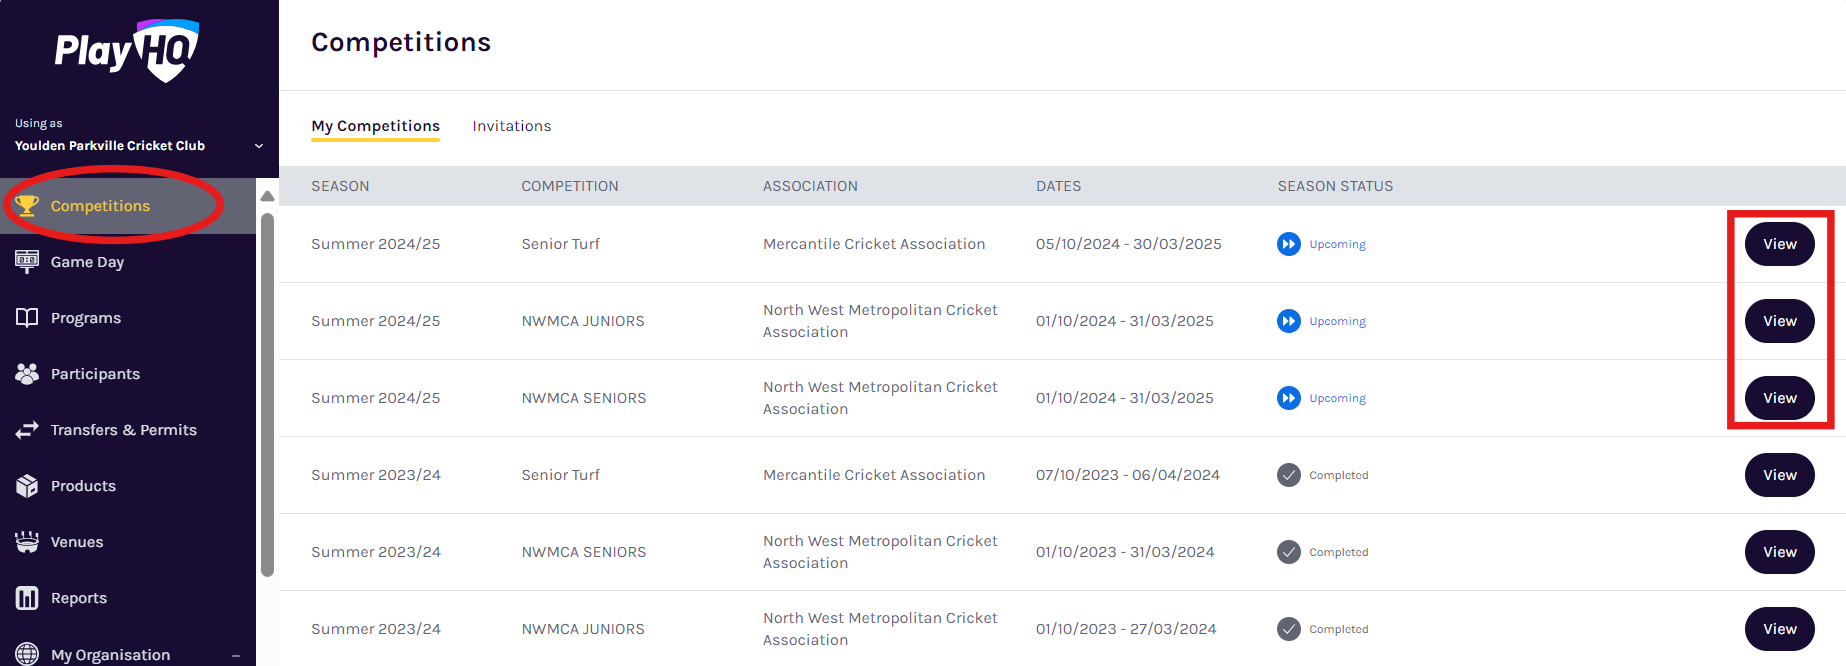Viewport: 1846px width, 666px height.
Task: Click the My Organisation globe icon
Action: [27, 654]
